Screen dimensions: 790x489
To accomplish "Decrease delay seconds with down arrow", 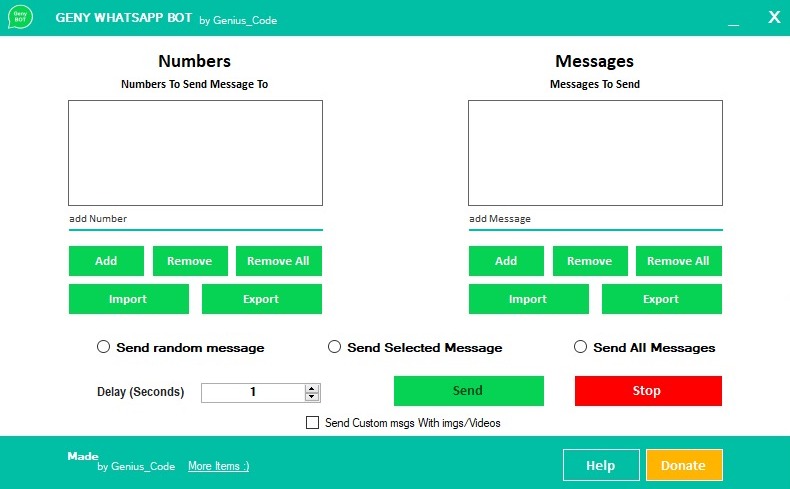I will [312, 397].
